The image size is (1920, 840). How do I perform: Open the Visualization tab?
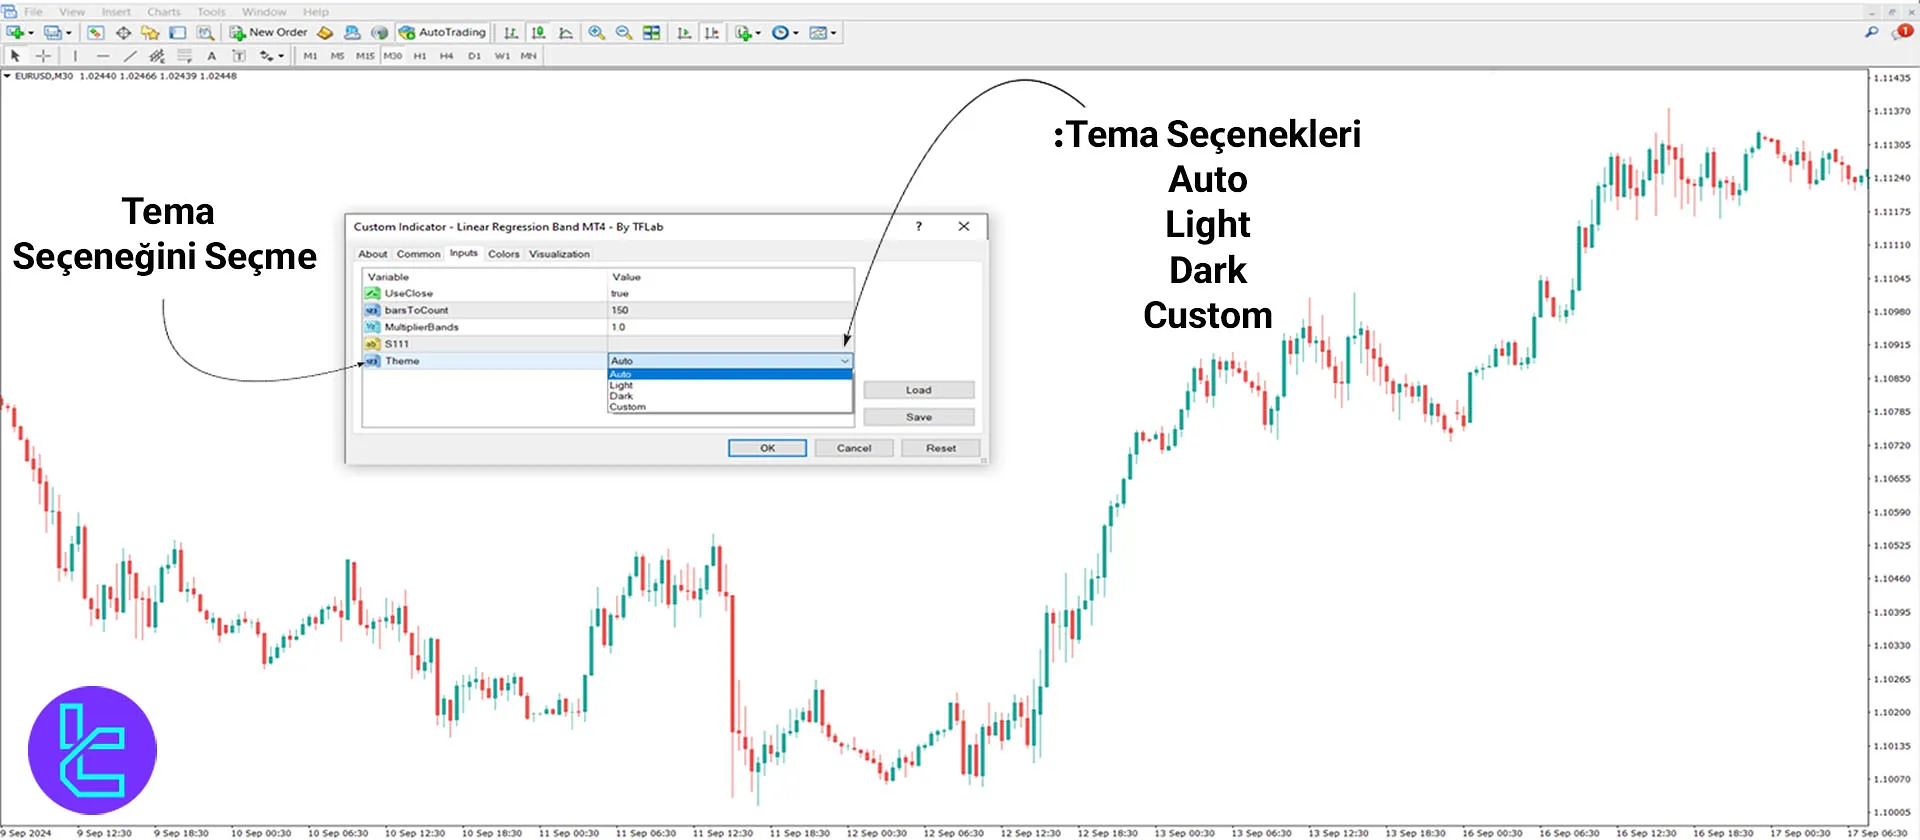(x=559, y=254)
